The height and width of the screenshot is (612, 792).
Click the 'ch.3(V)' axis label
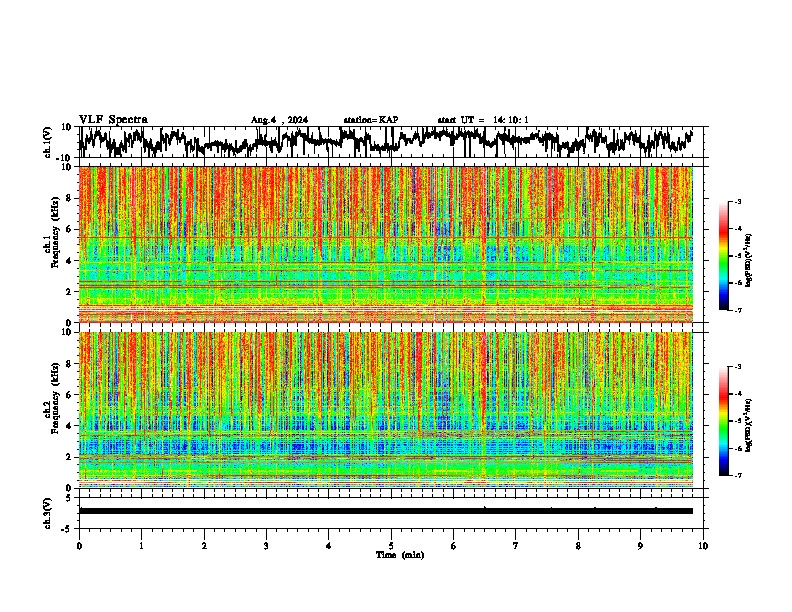coord(48,513)
